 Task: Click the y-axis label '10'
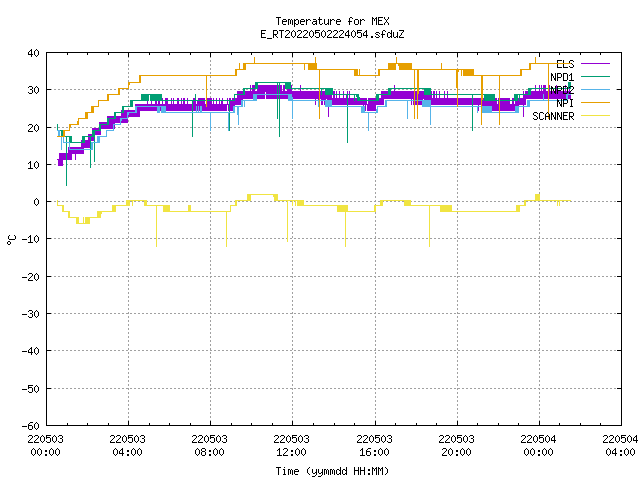[33, 165]
